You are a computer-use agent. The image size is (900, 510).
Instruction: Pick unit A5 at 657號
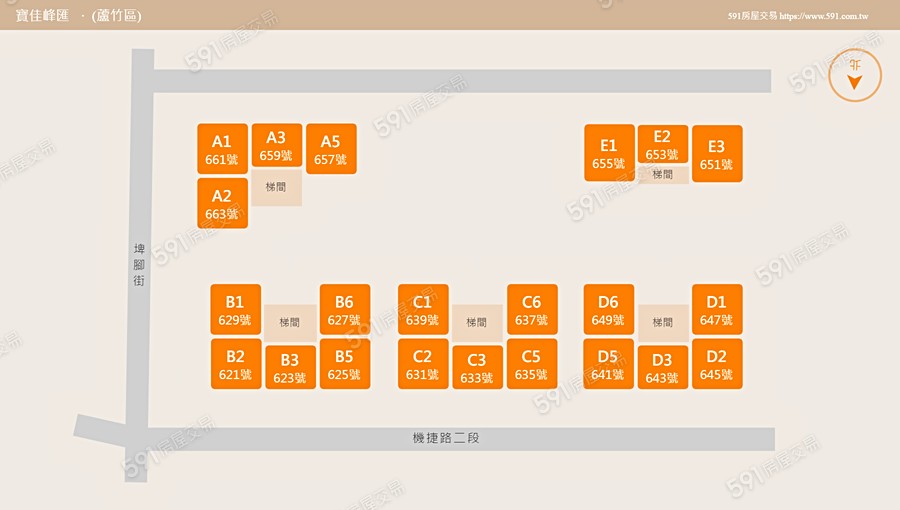tap(330, 150)
